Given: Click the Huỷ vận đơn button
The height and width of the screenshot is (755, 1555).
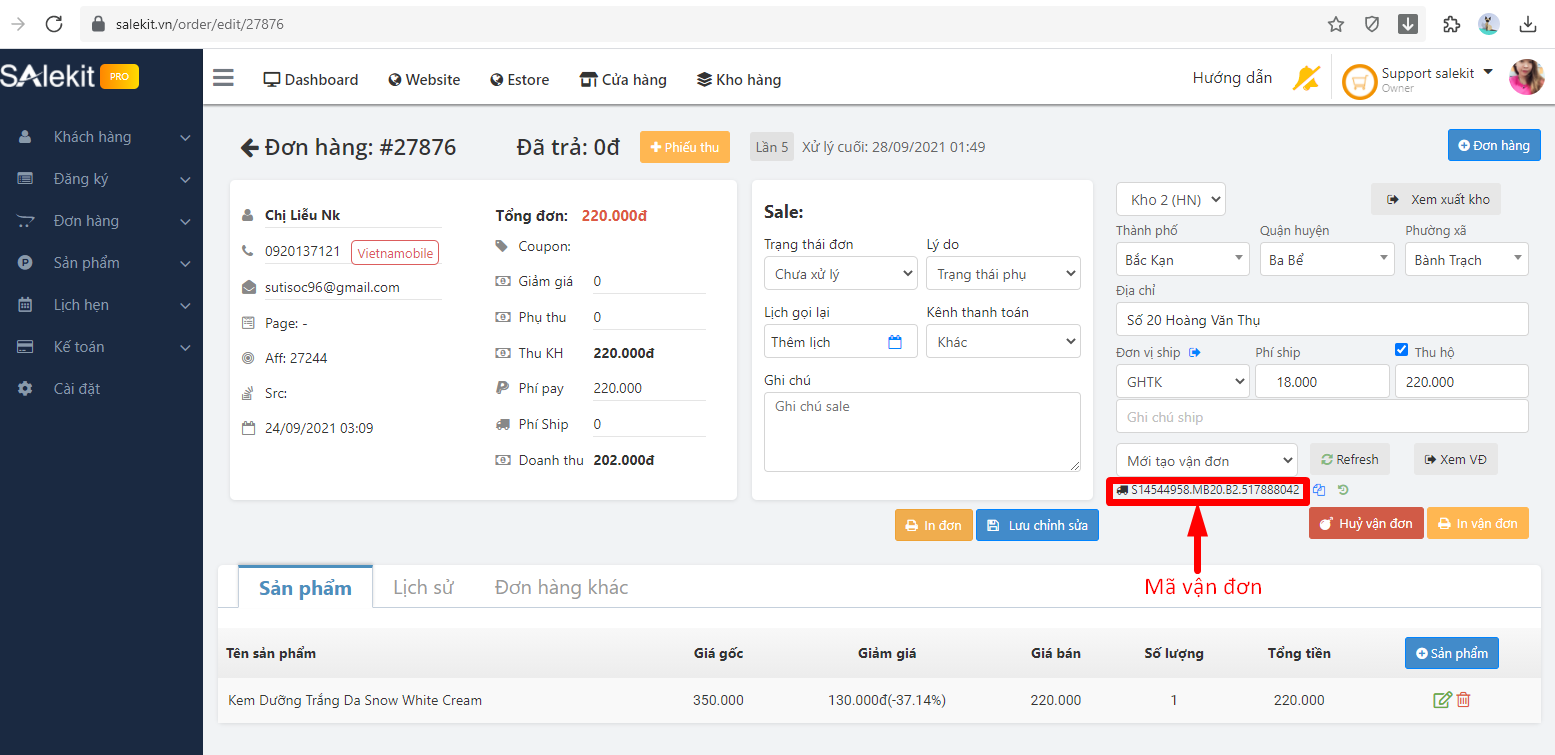Looking at the screenshot, I should 1366,523.
